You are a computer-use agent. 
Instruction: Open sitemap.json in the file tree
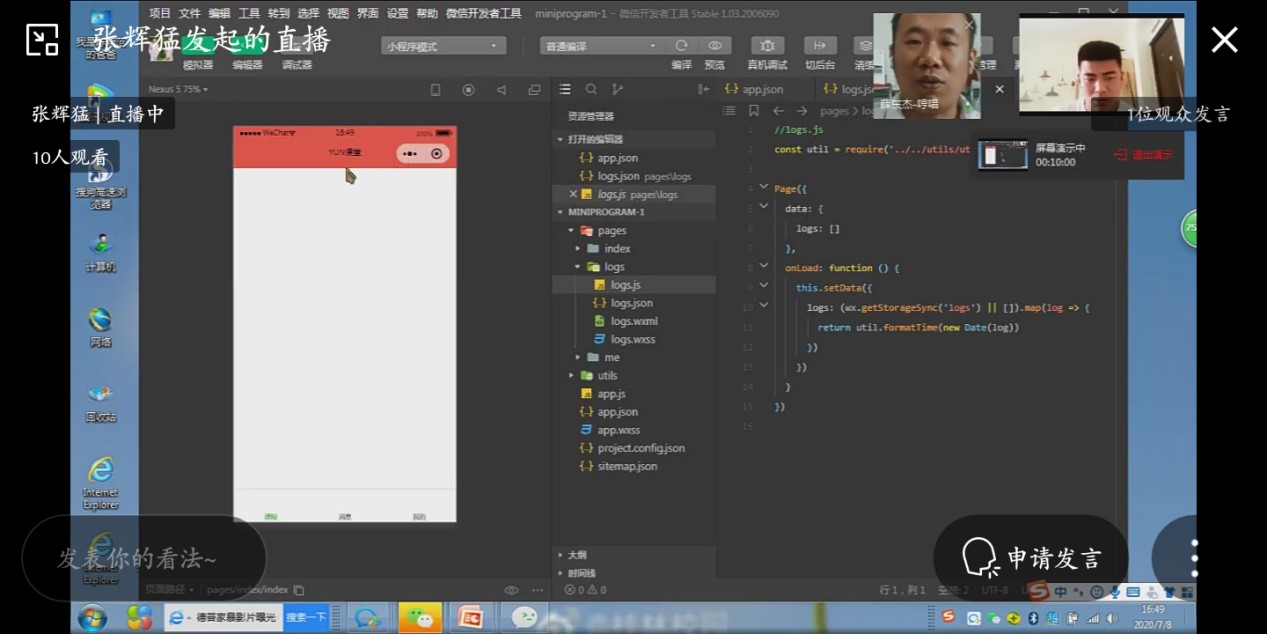click(627, 466)
